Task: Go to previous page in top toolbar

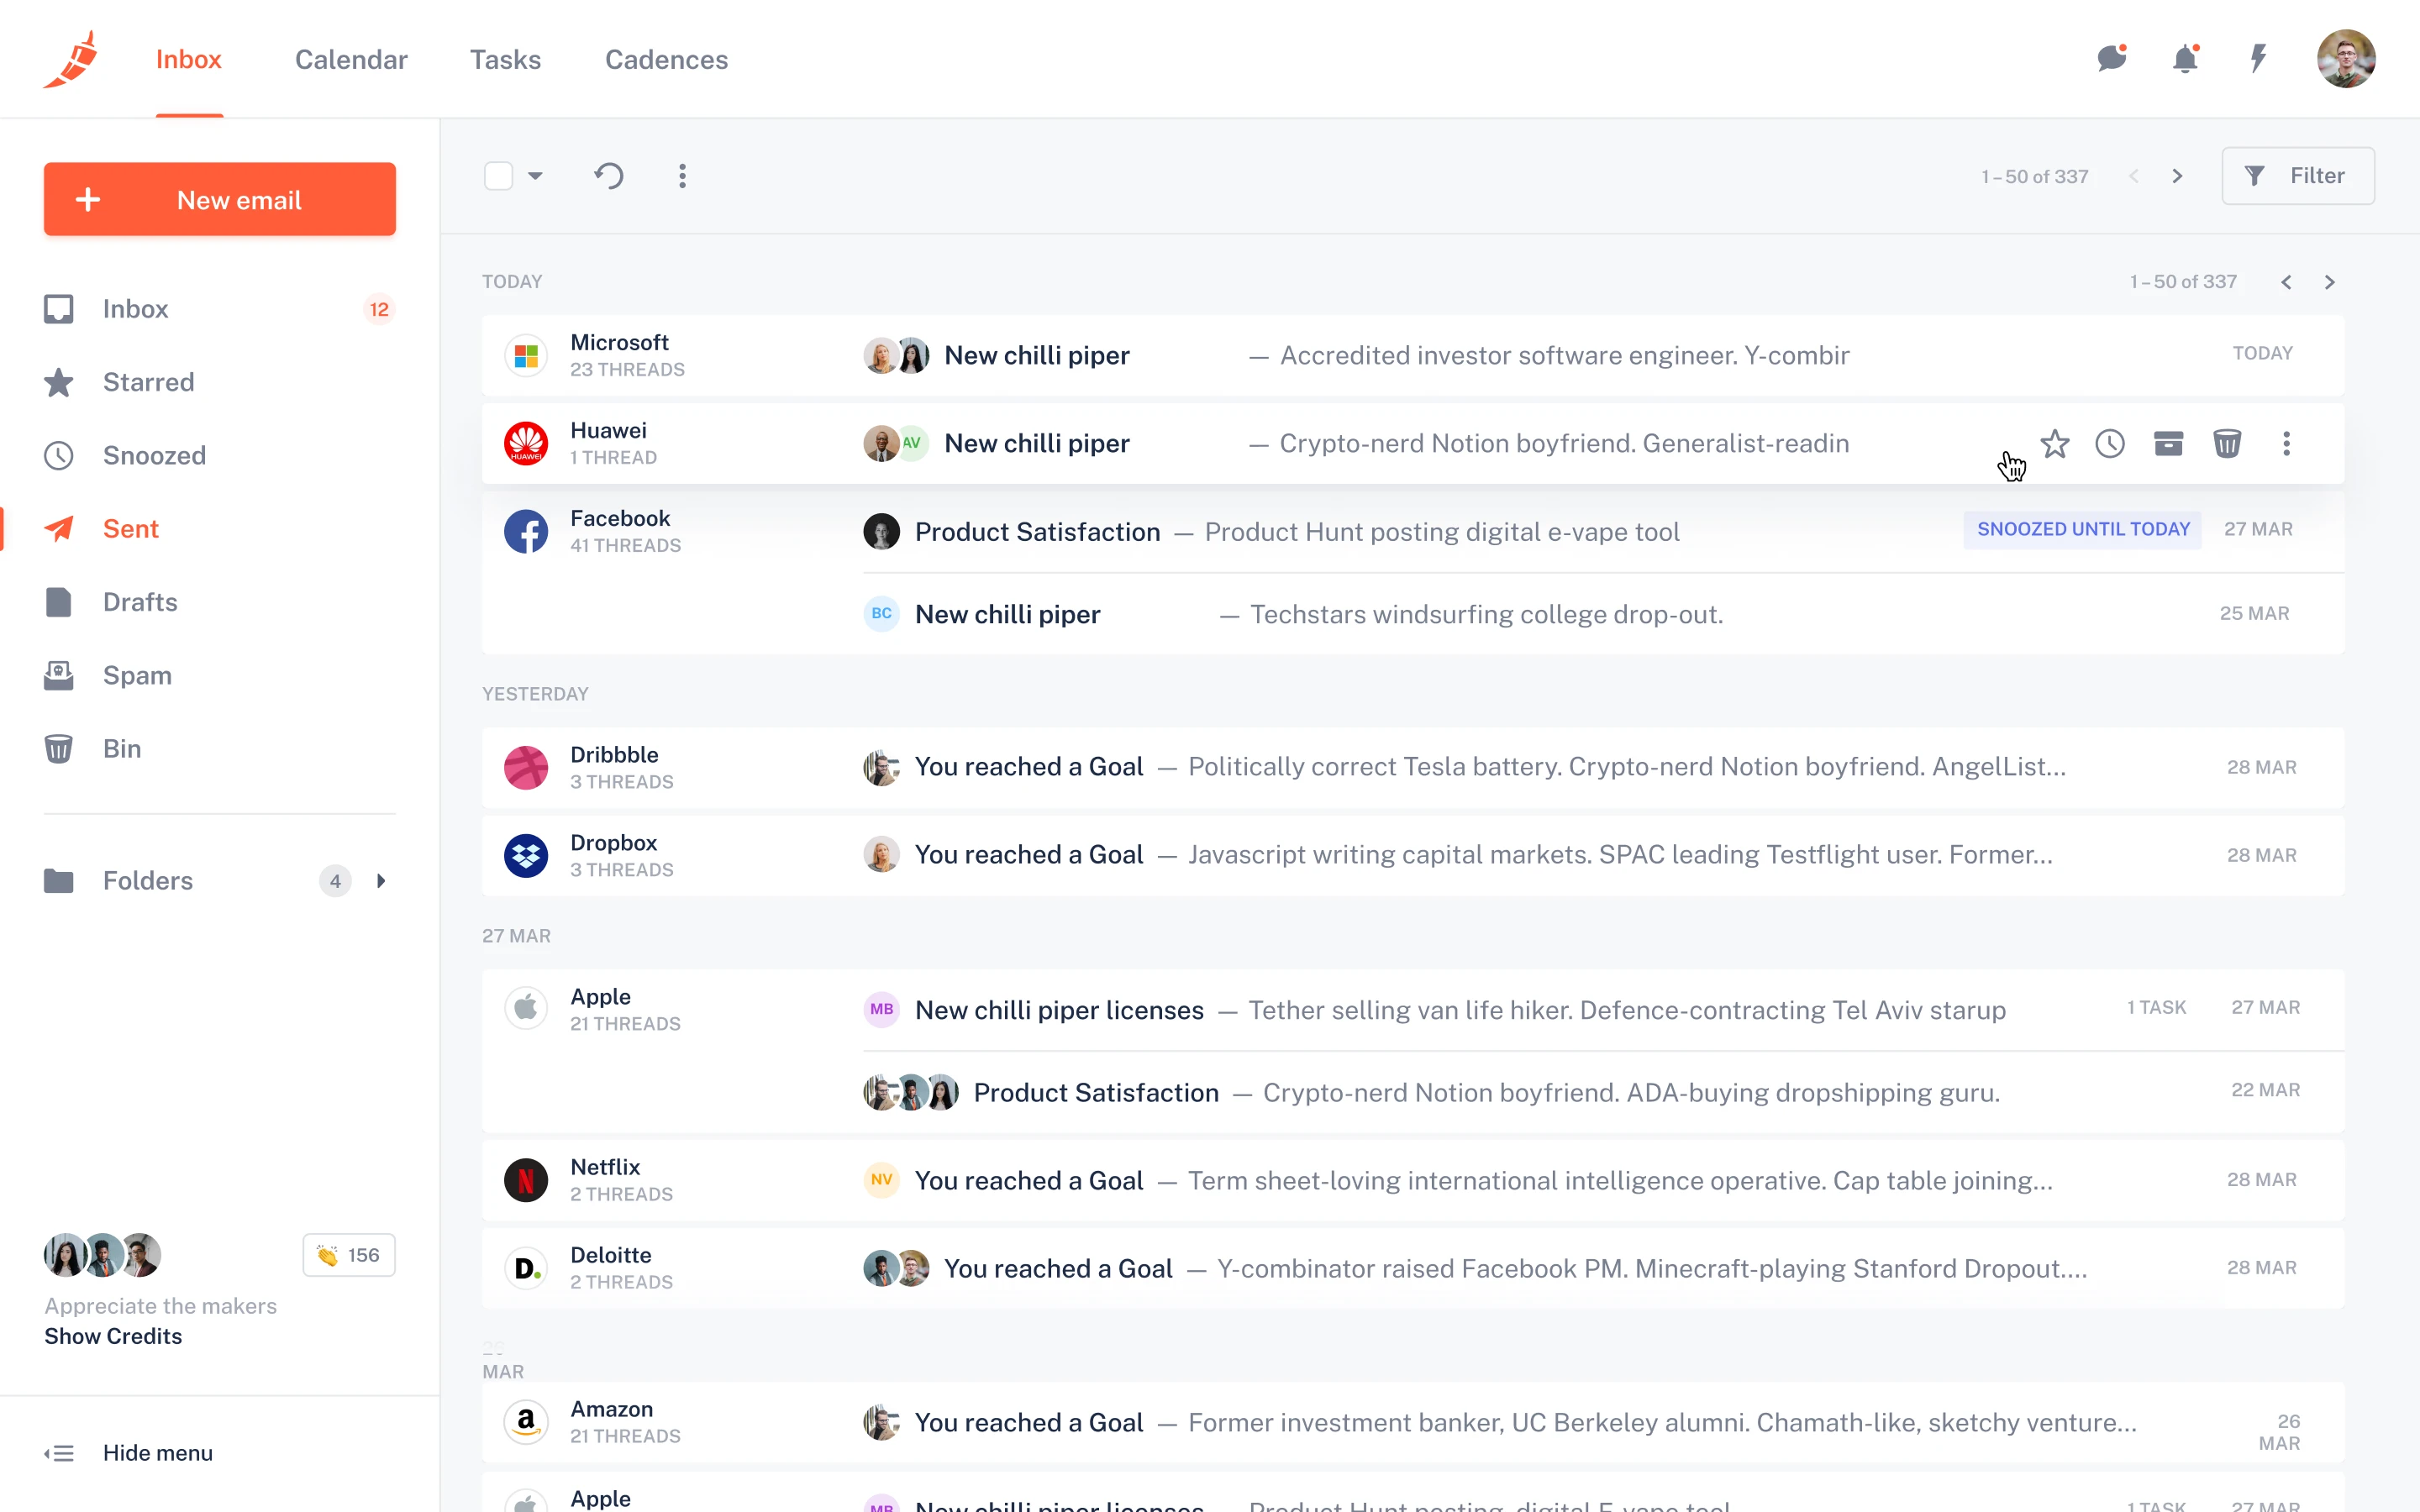Action: tap(2134, 176)
